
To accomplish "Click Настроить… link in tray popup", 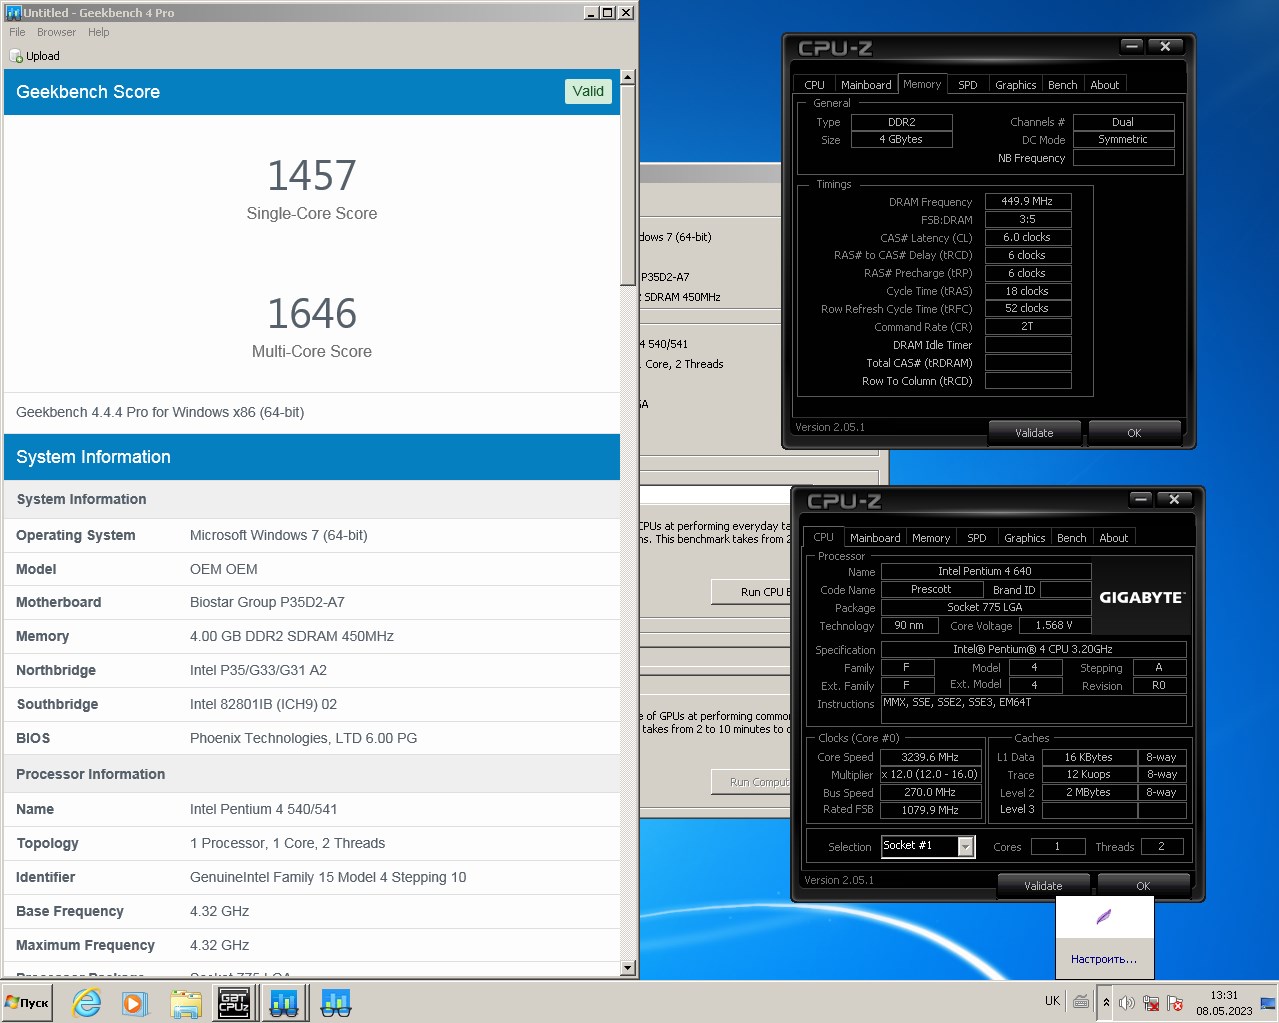I will 1104,959.
